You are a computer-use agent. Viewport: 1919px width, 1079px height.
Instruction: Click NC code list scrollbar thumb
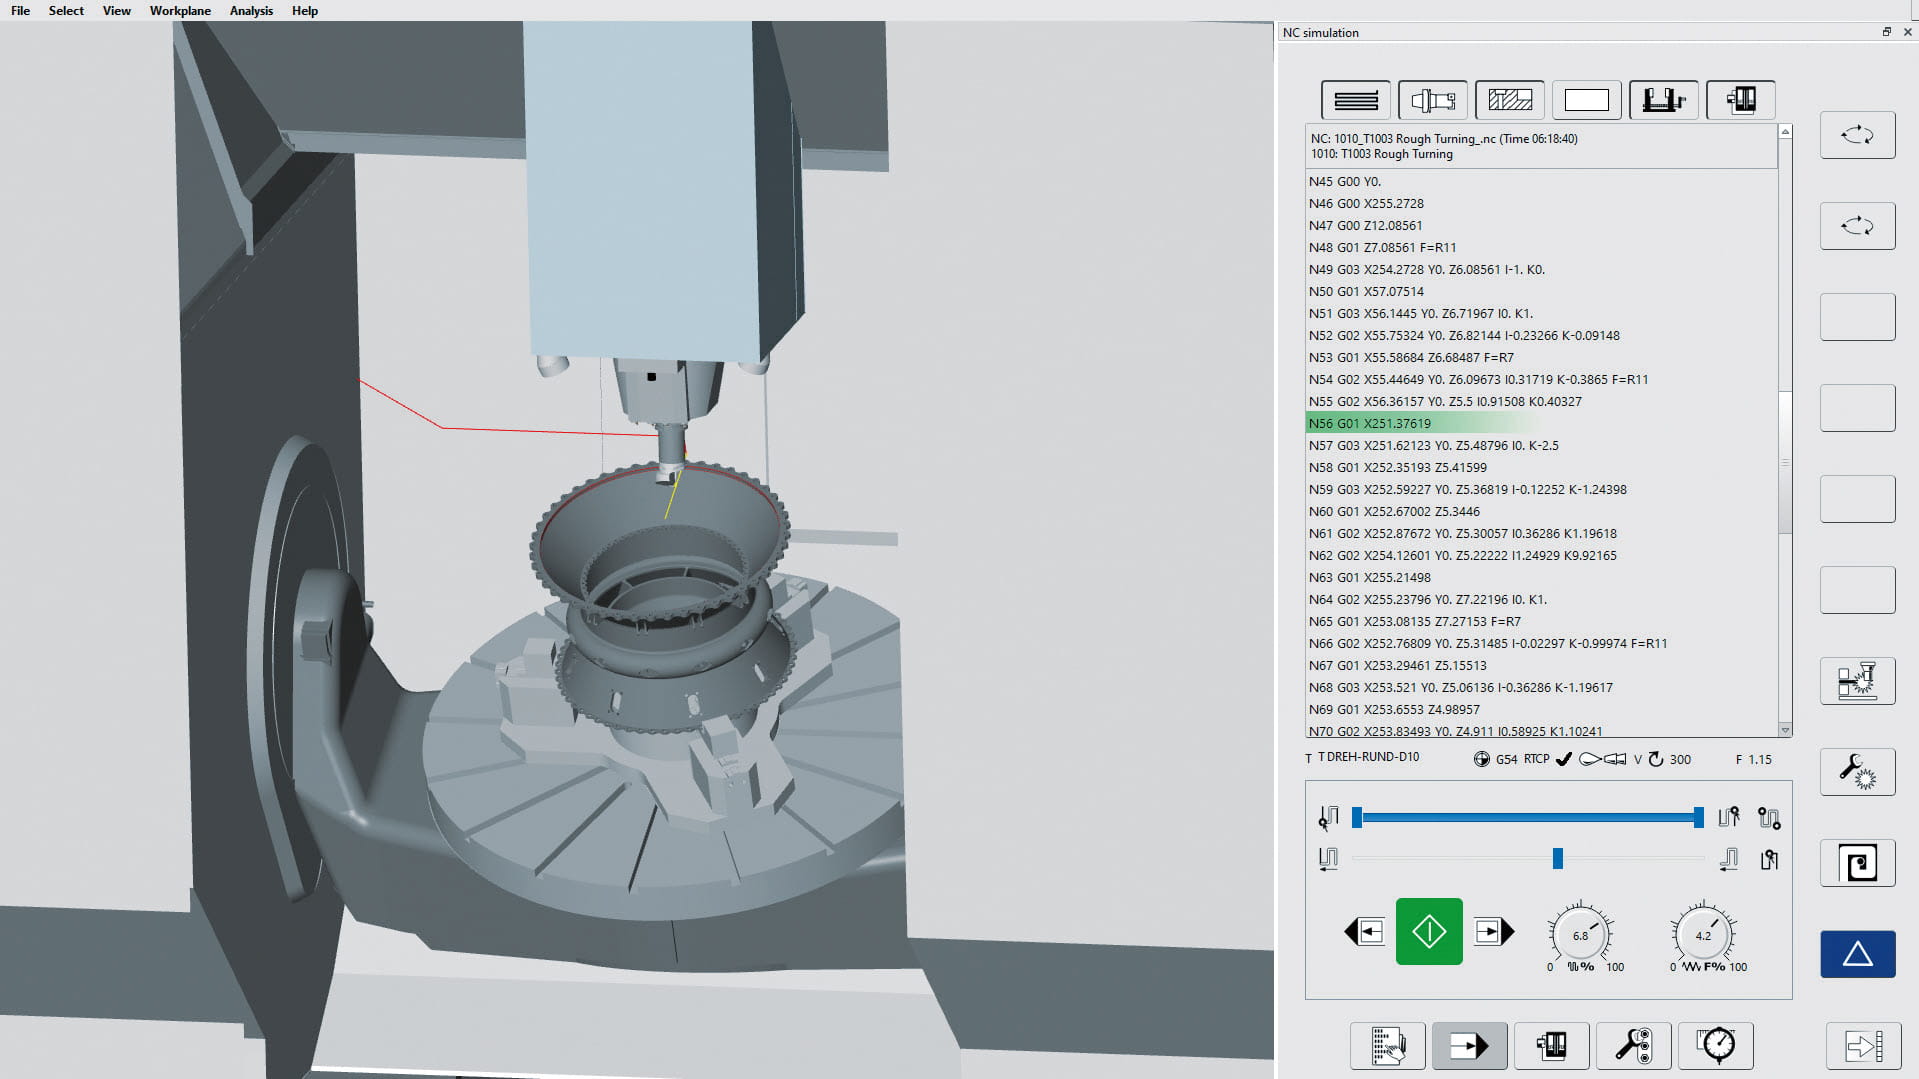1785,463
